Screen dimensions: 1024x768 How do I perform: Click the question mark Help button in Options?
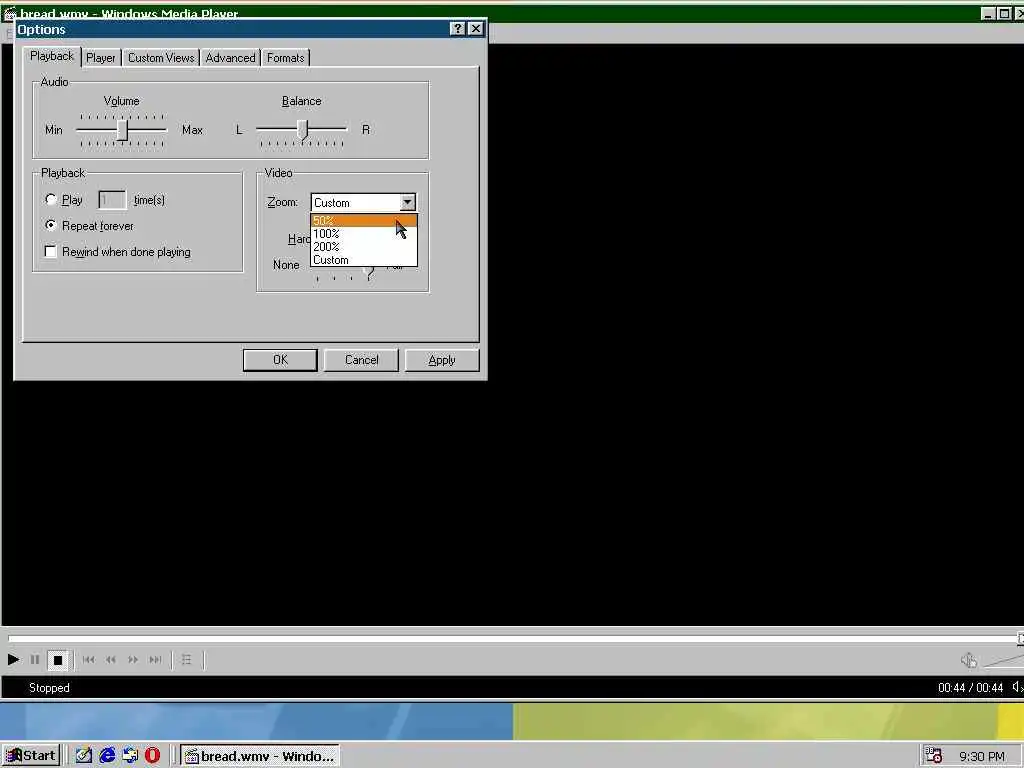(457, 29)
